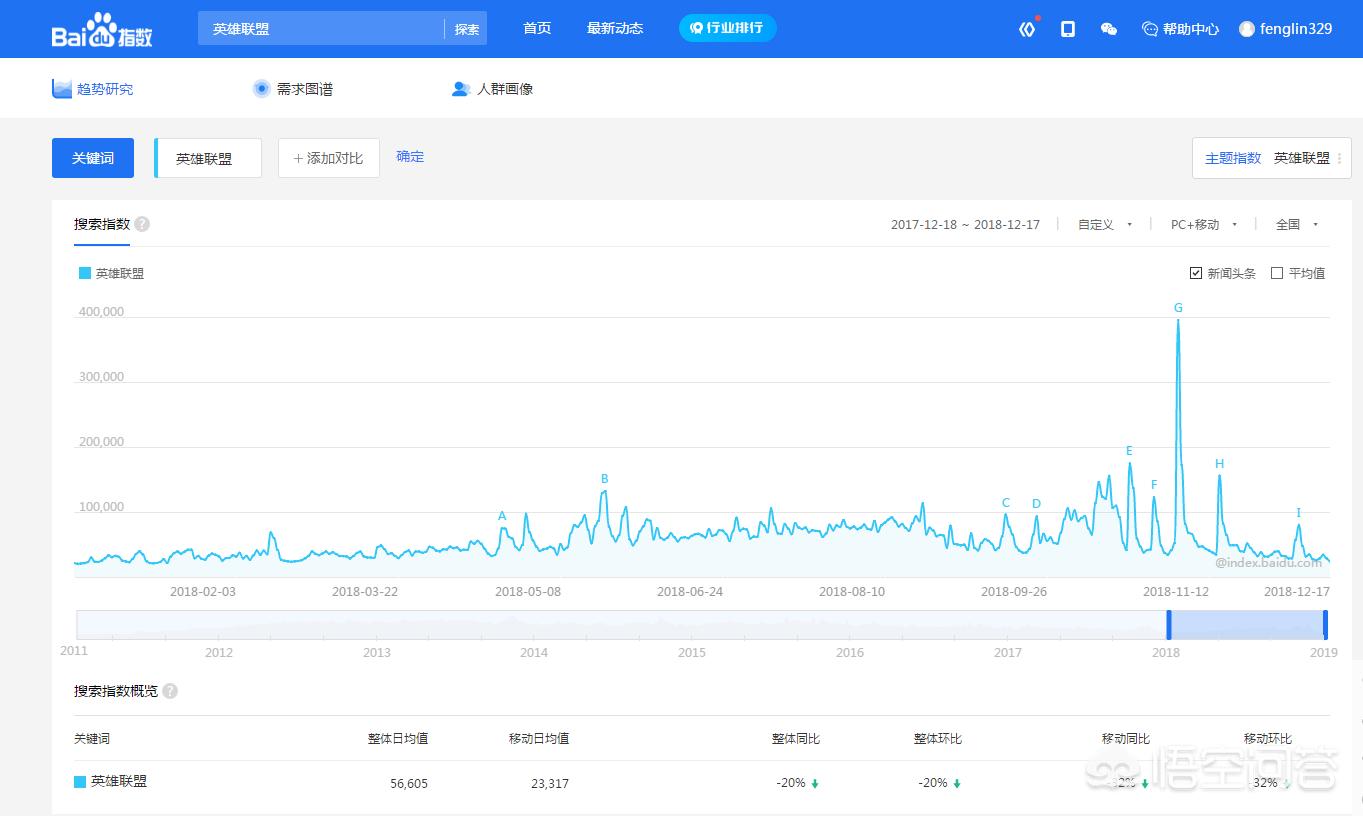Click the WeChat icon in header
Screen dimensions: 1363x816
click(1108, 29)
